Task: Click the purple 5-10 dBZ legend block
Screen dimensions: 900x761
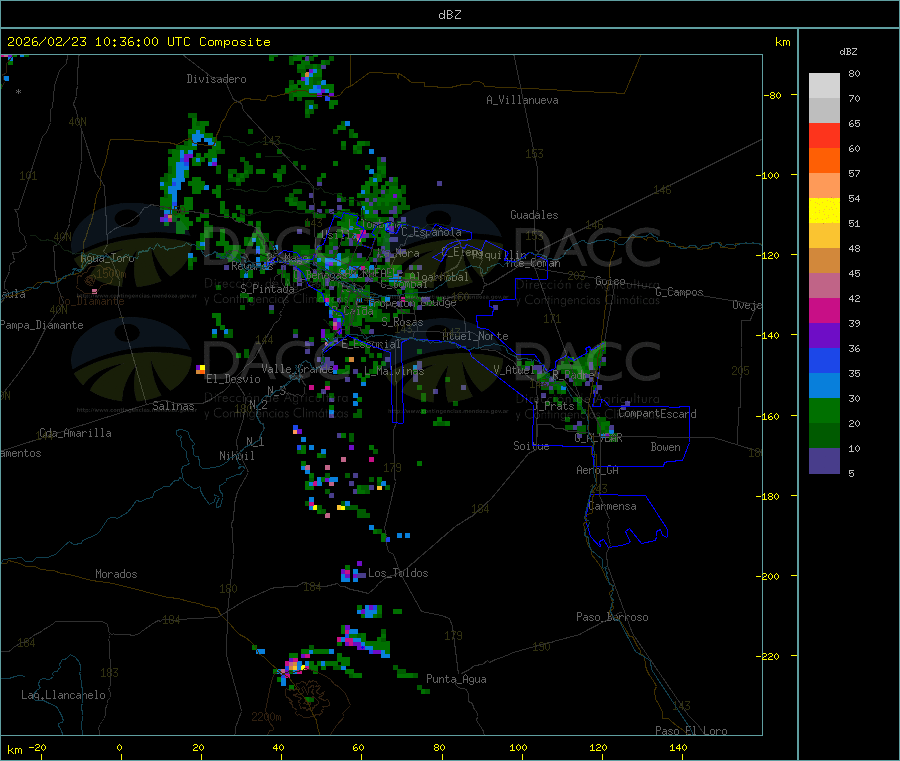Action: [x=824, y=460]
